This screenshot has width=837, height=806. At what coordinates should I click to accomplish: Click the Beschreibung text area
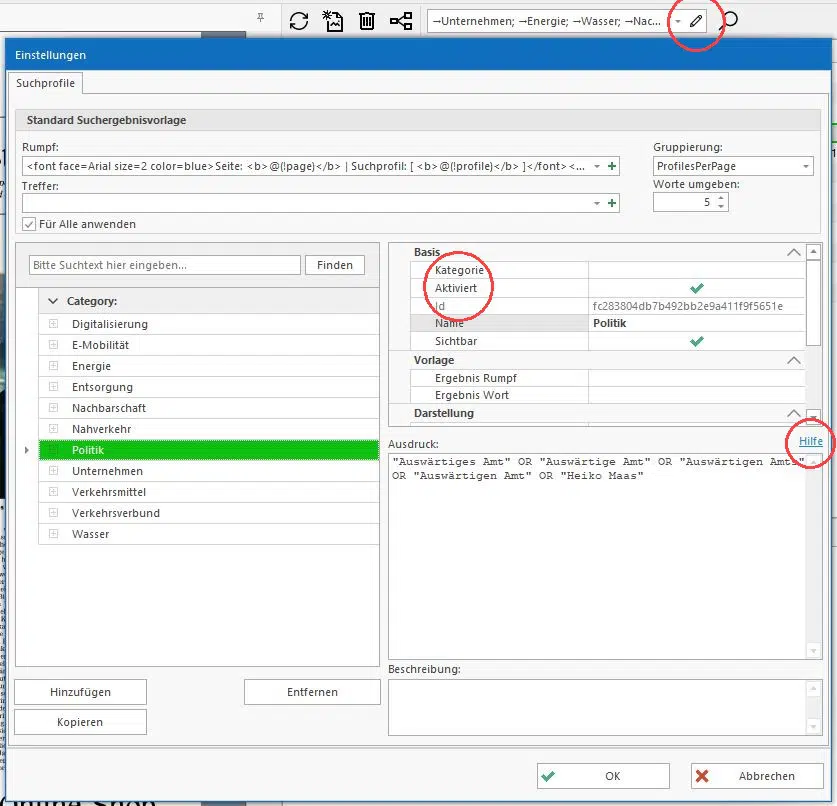[x=597, y=707]
